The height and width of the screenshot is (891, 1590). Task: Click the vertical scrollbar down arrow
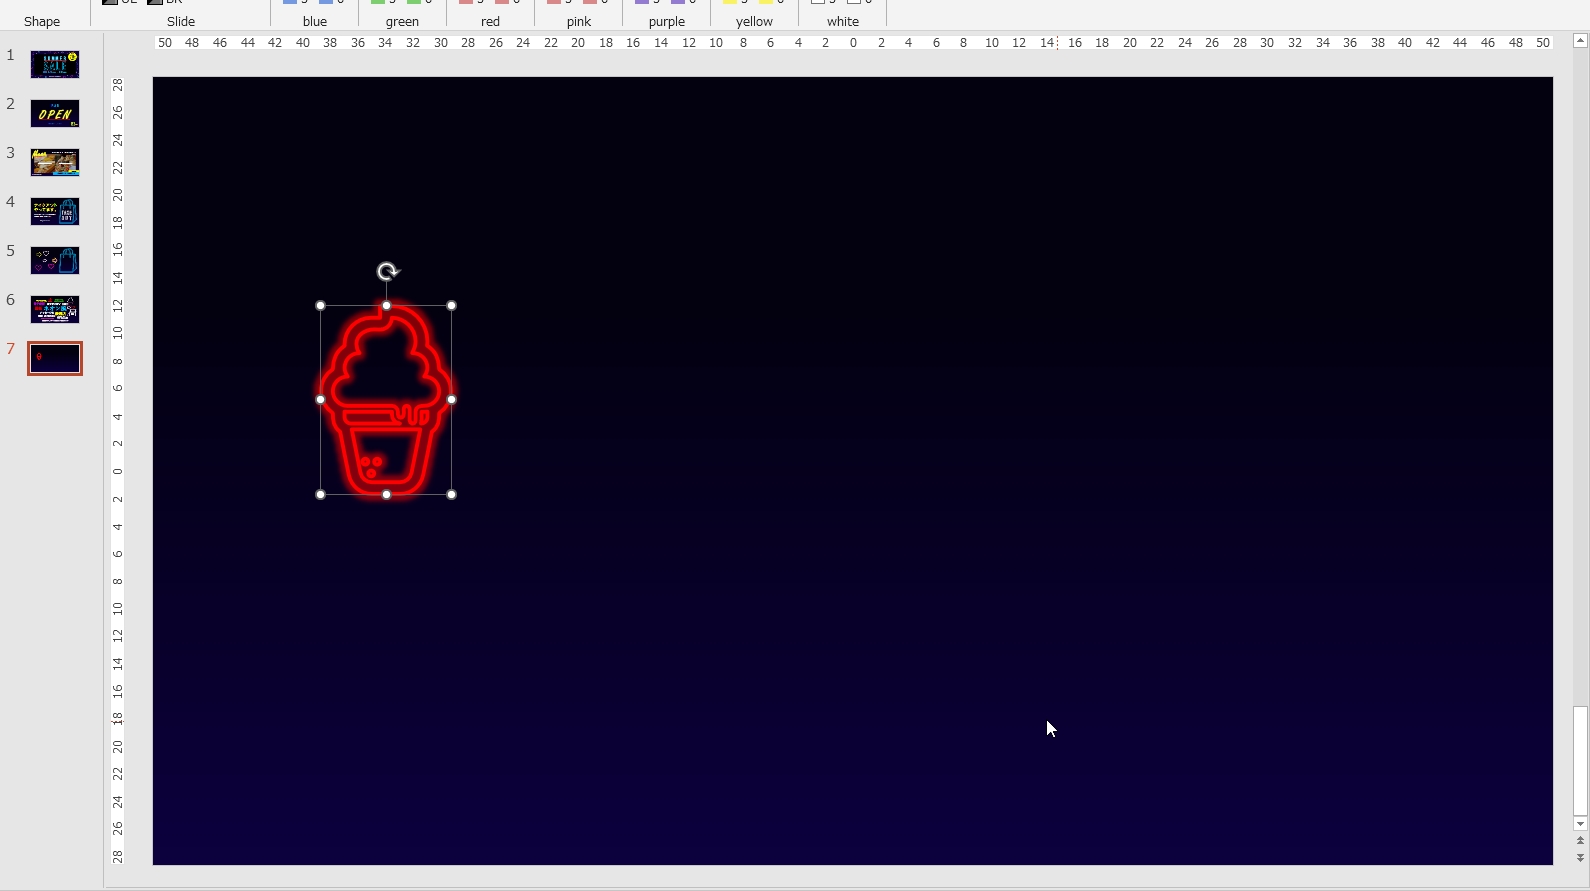[x=1580, y=824]
